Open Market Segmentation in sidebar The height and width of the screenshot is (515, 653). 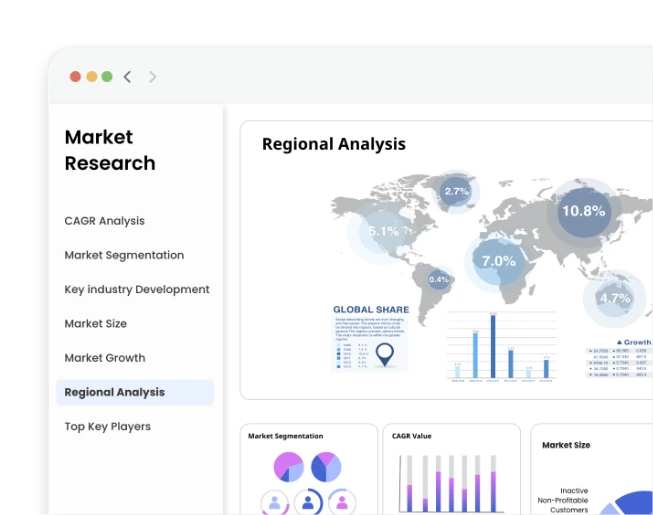click(124, 255)
